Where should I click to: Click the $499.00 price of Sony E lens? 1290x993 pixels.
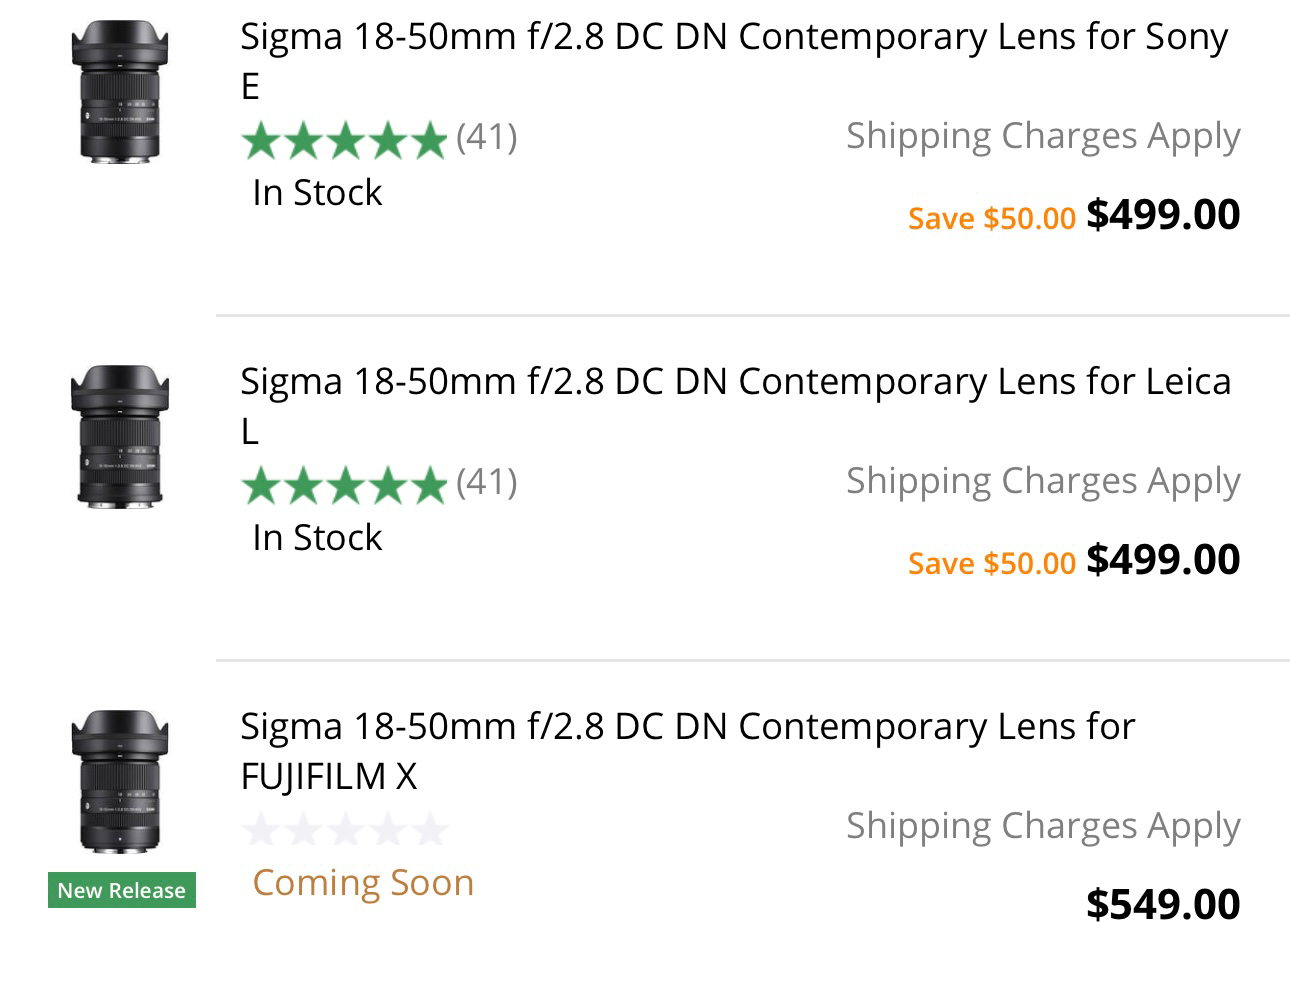click(x=1163, y=214)
